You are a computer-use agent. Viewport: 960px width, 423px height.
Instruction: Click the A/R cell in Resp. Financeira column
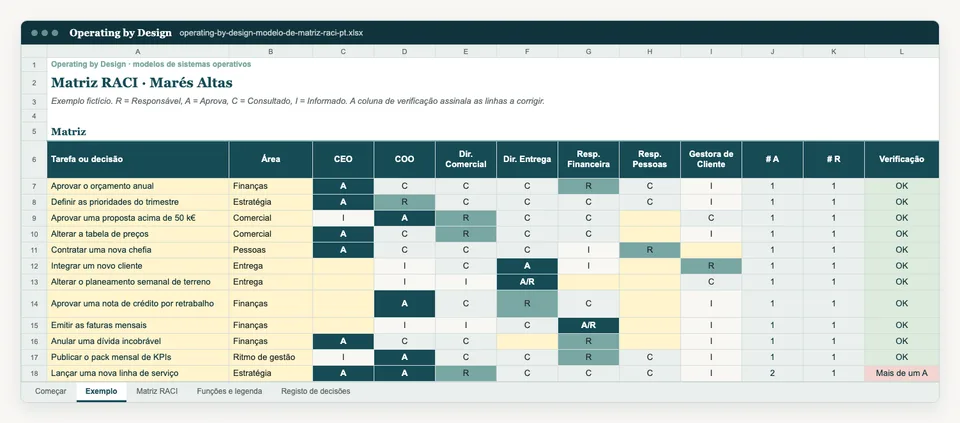click(x=588, y=325)
